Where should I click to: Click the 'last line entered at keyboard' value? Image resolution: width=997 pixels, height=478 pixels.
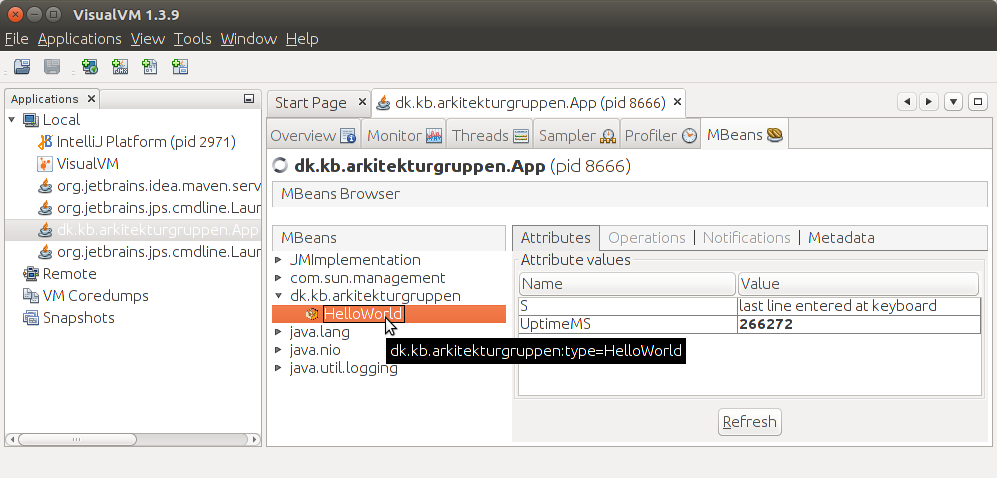click(837, 306)
